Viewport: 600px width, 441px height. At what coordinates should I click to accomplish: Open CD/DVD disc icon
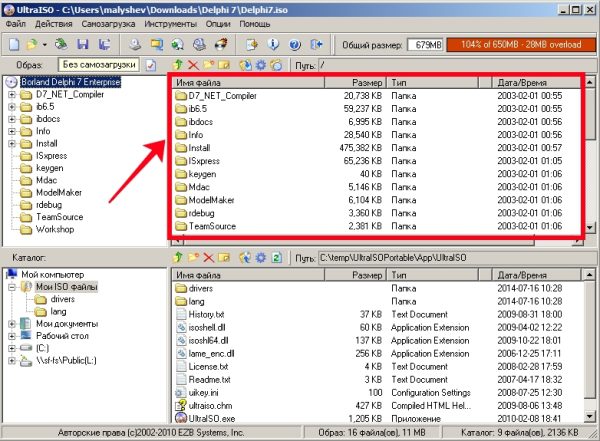coord(60,45)
